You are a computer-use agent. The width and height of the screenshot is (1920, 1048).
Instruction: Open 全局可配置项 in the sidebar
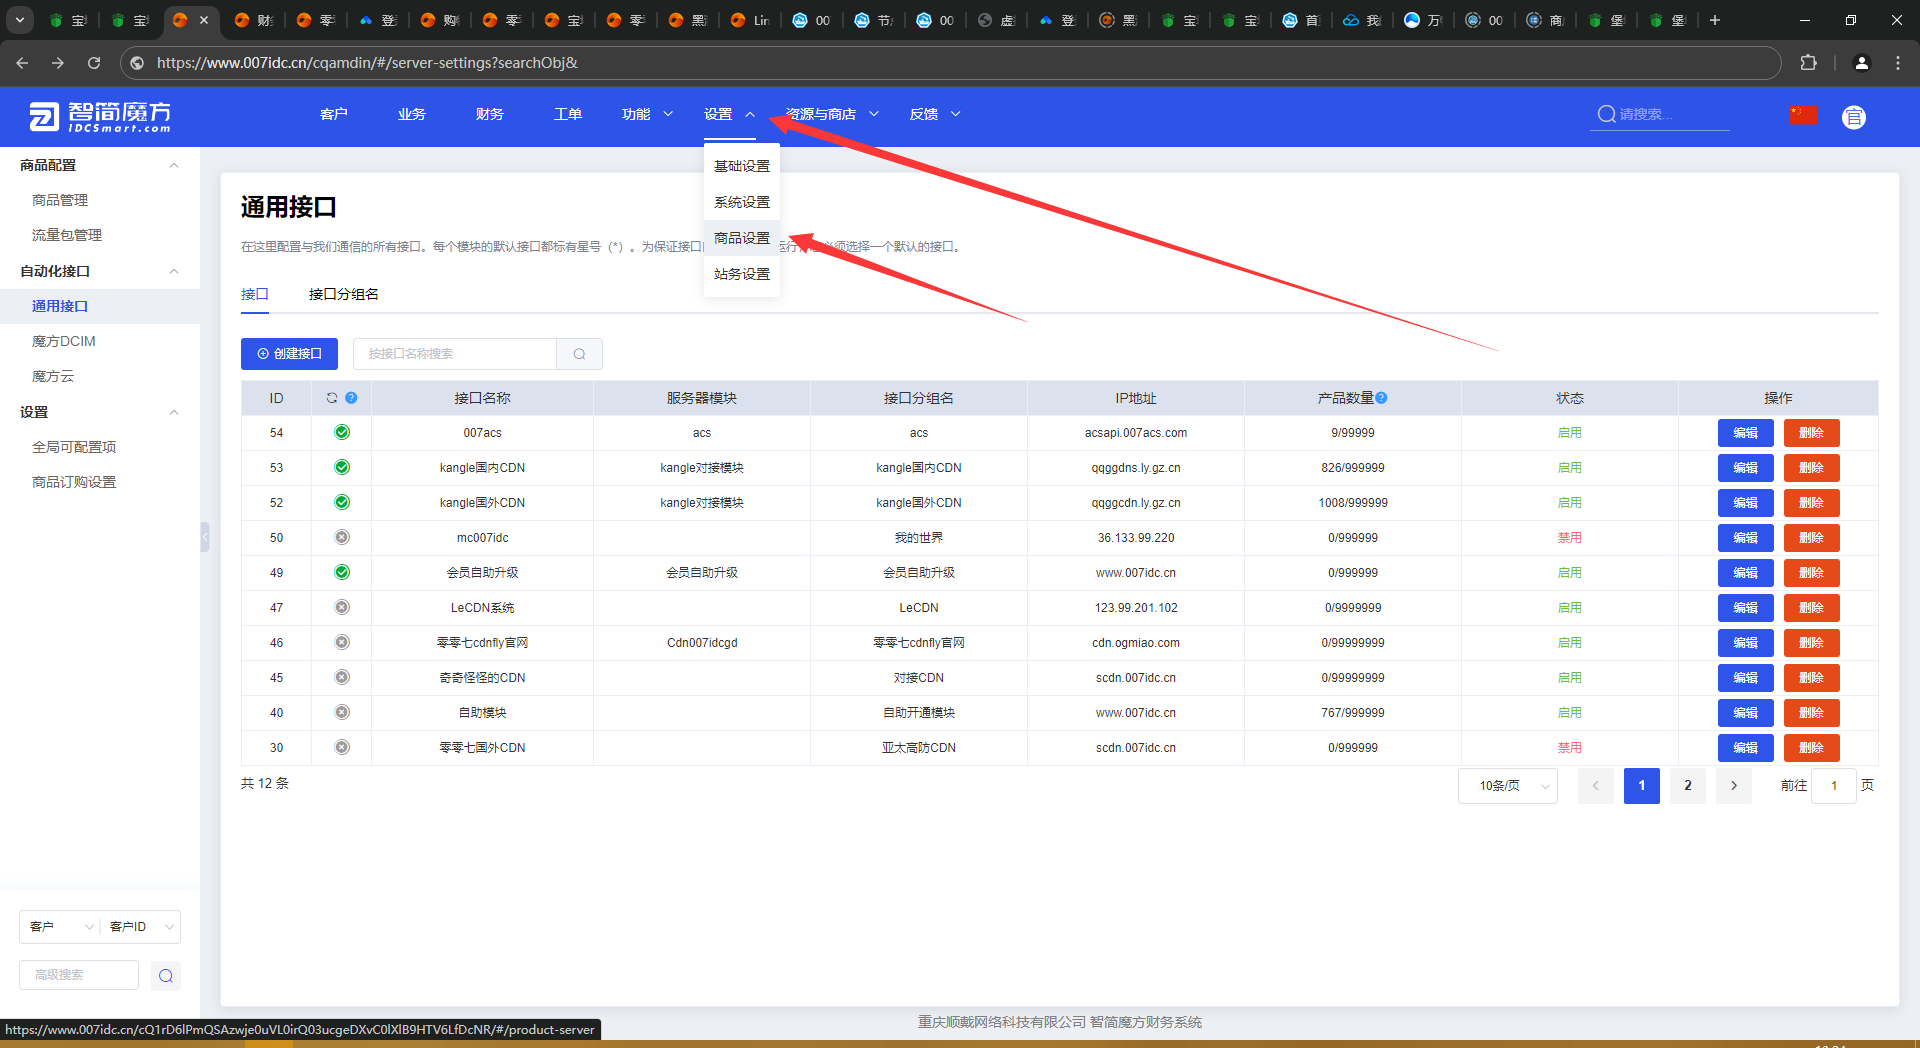click(x=74, y=447)
